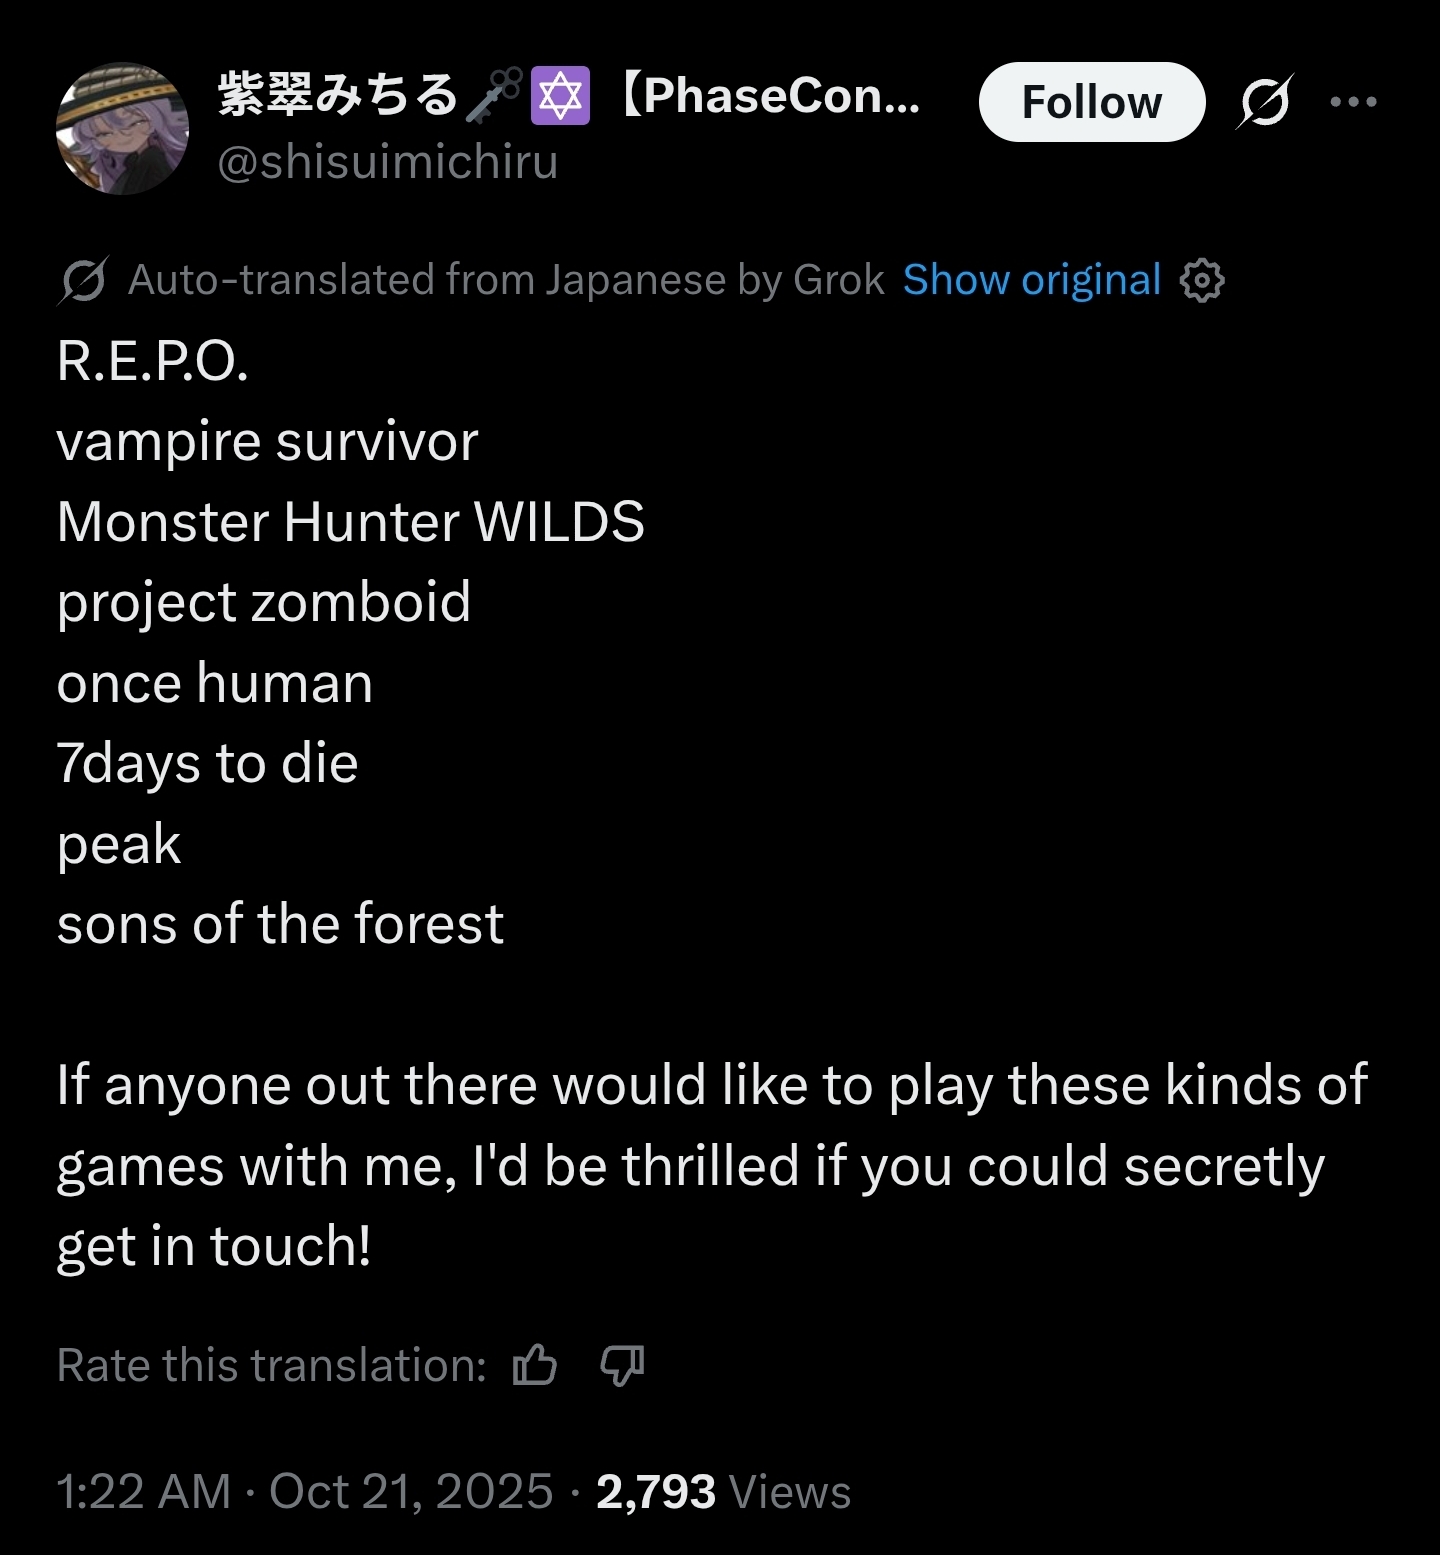
Task: Open the @shisuimichiru handle link
Action: click(388, 162)
